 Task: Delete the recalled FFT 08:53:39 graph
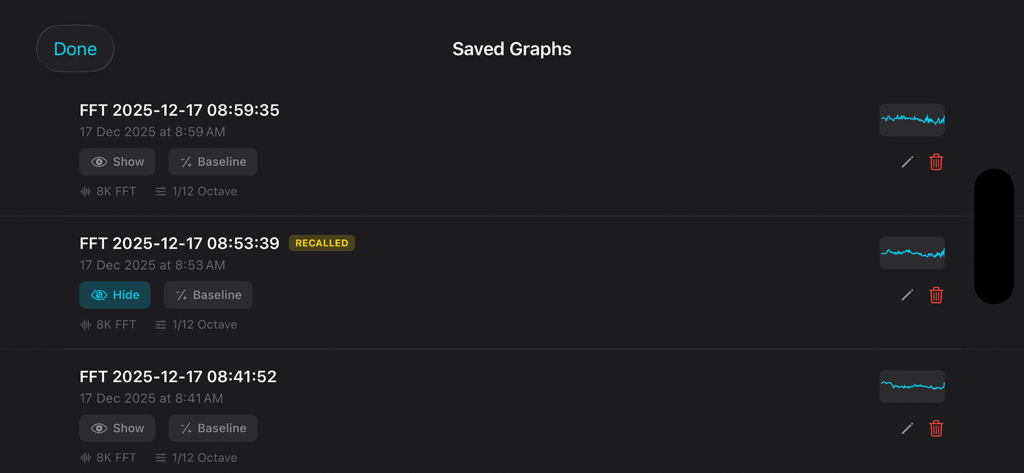(936, 295)
